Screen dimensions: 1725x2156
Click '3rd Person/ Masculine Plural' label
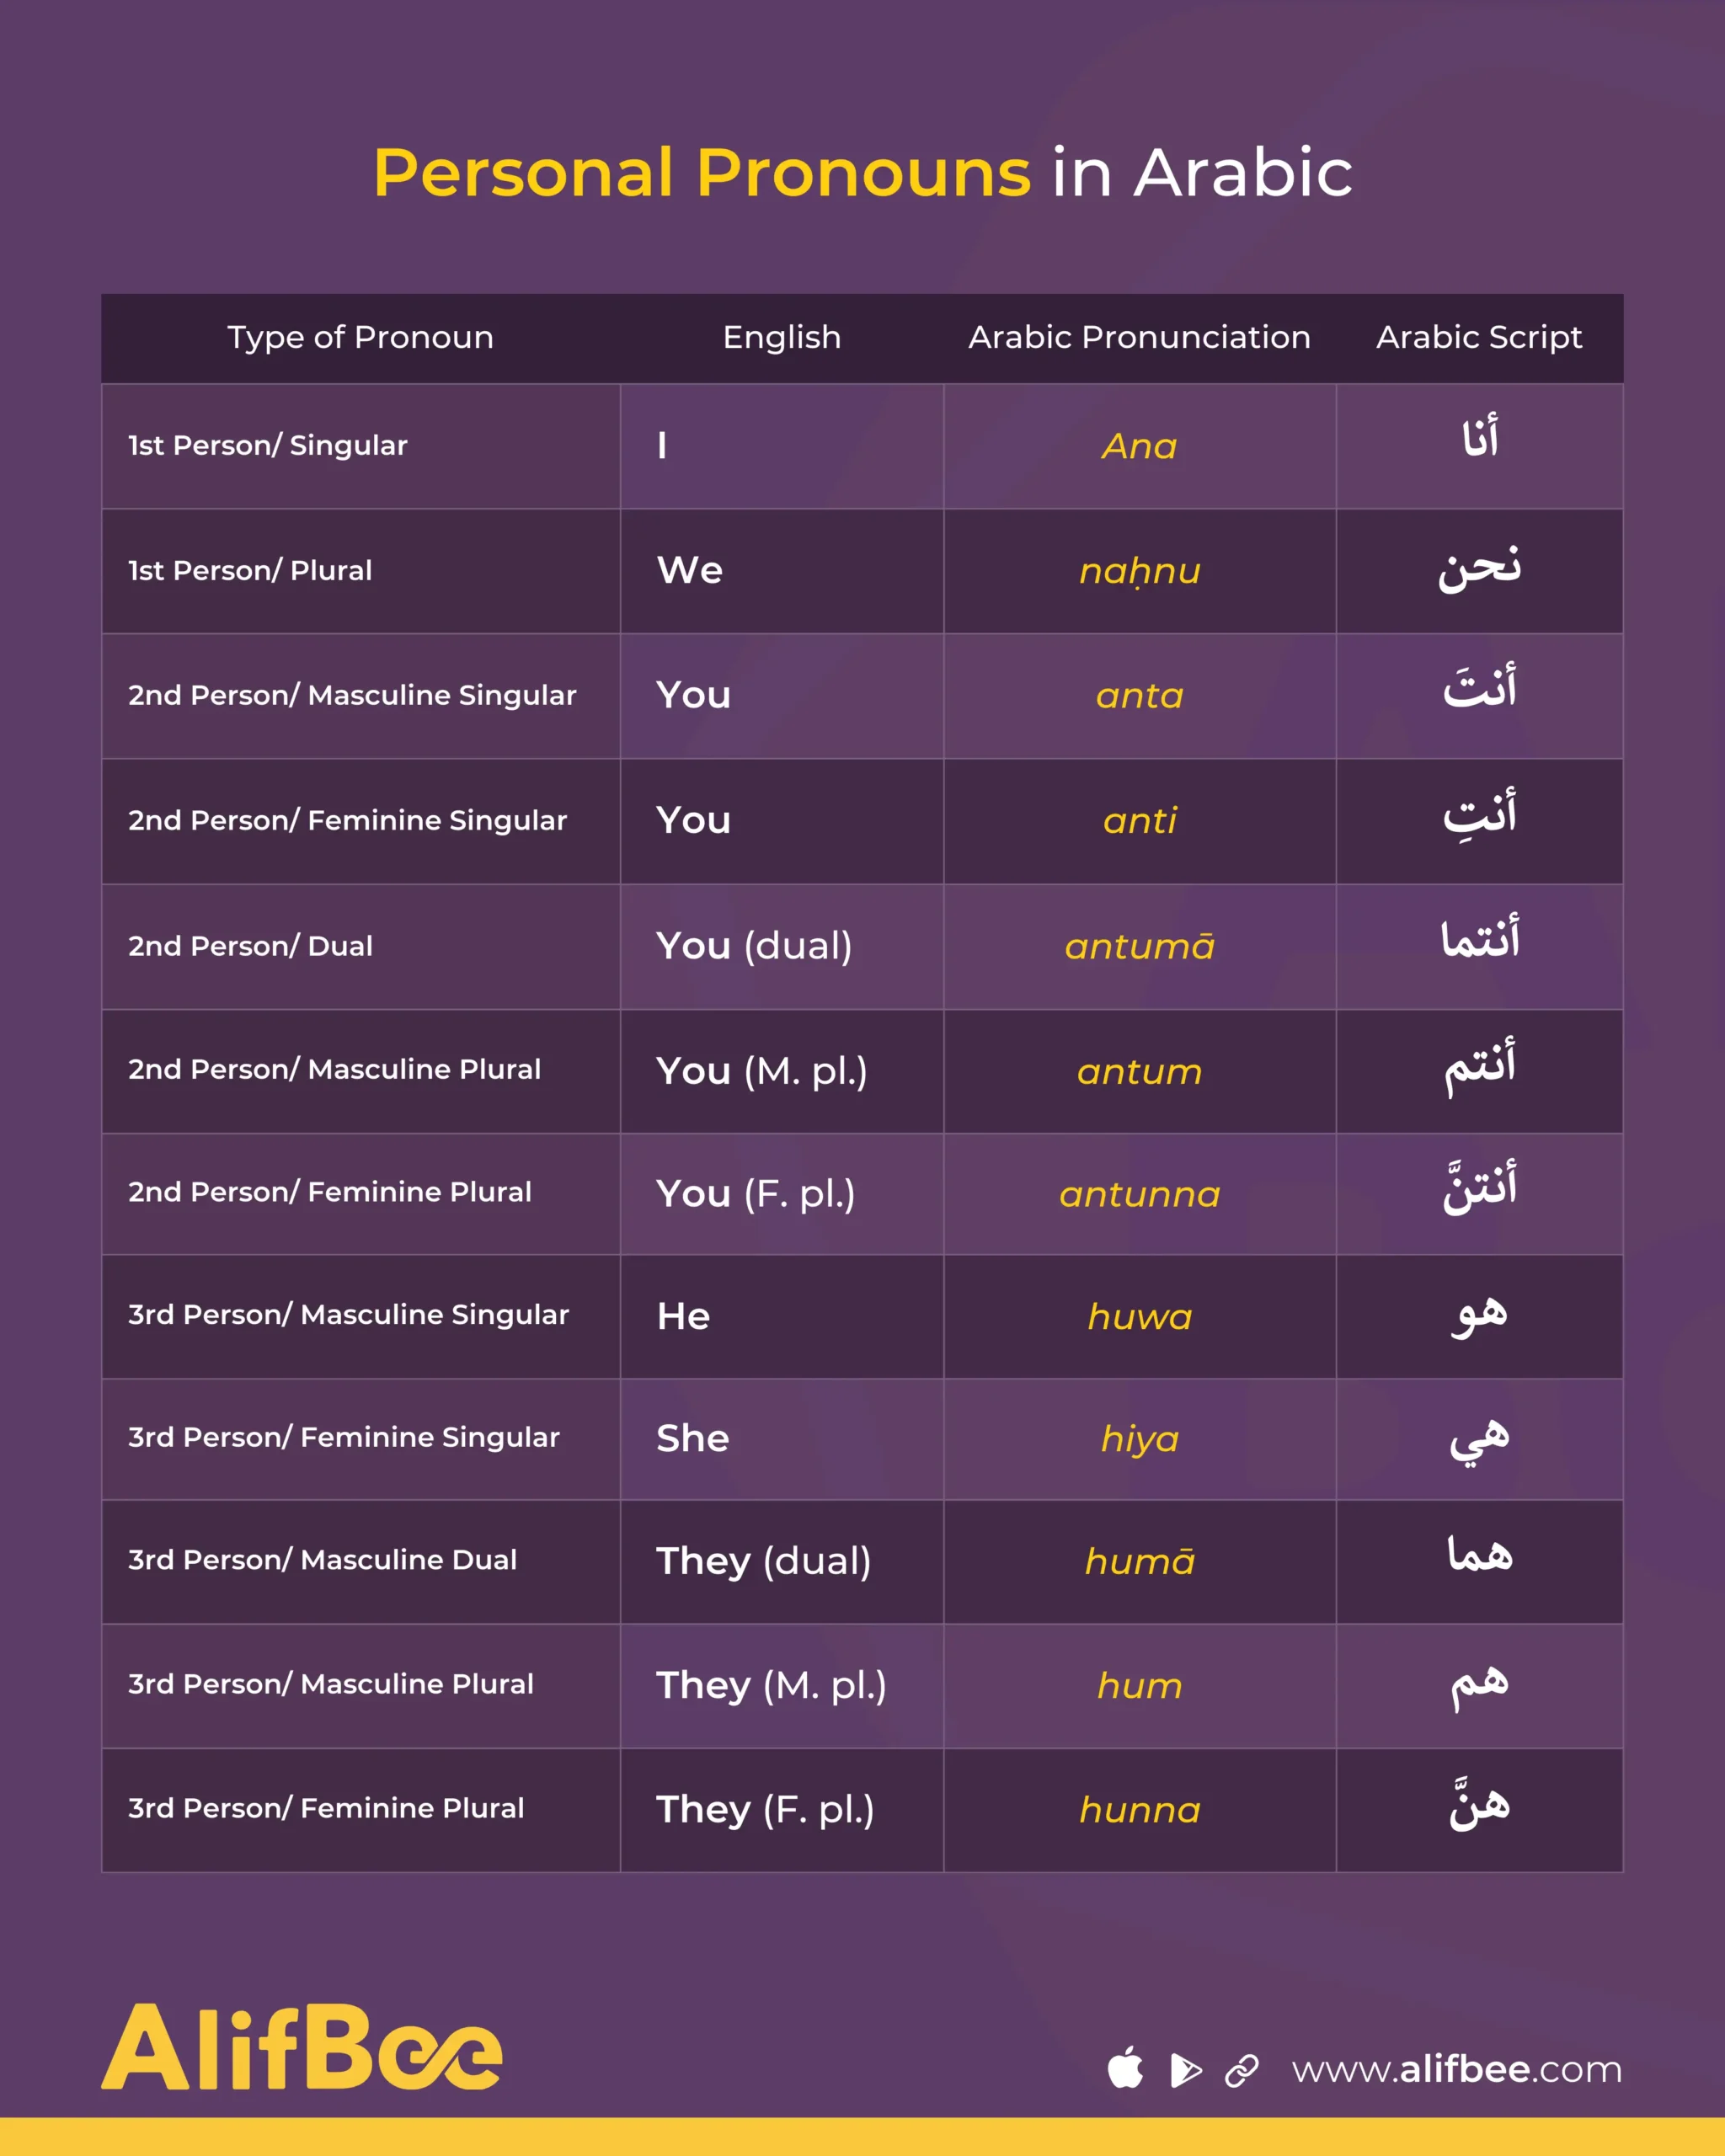click(x=330, y=1684)
